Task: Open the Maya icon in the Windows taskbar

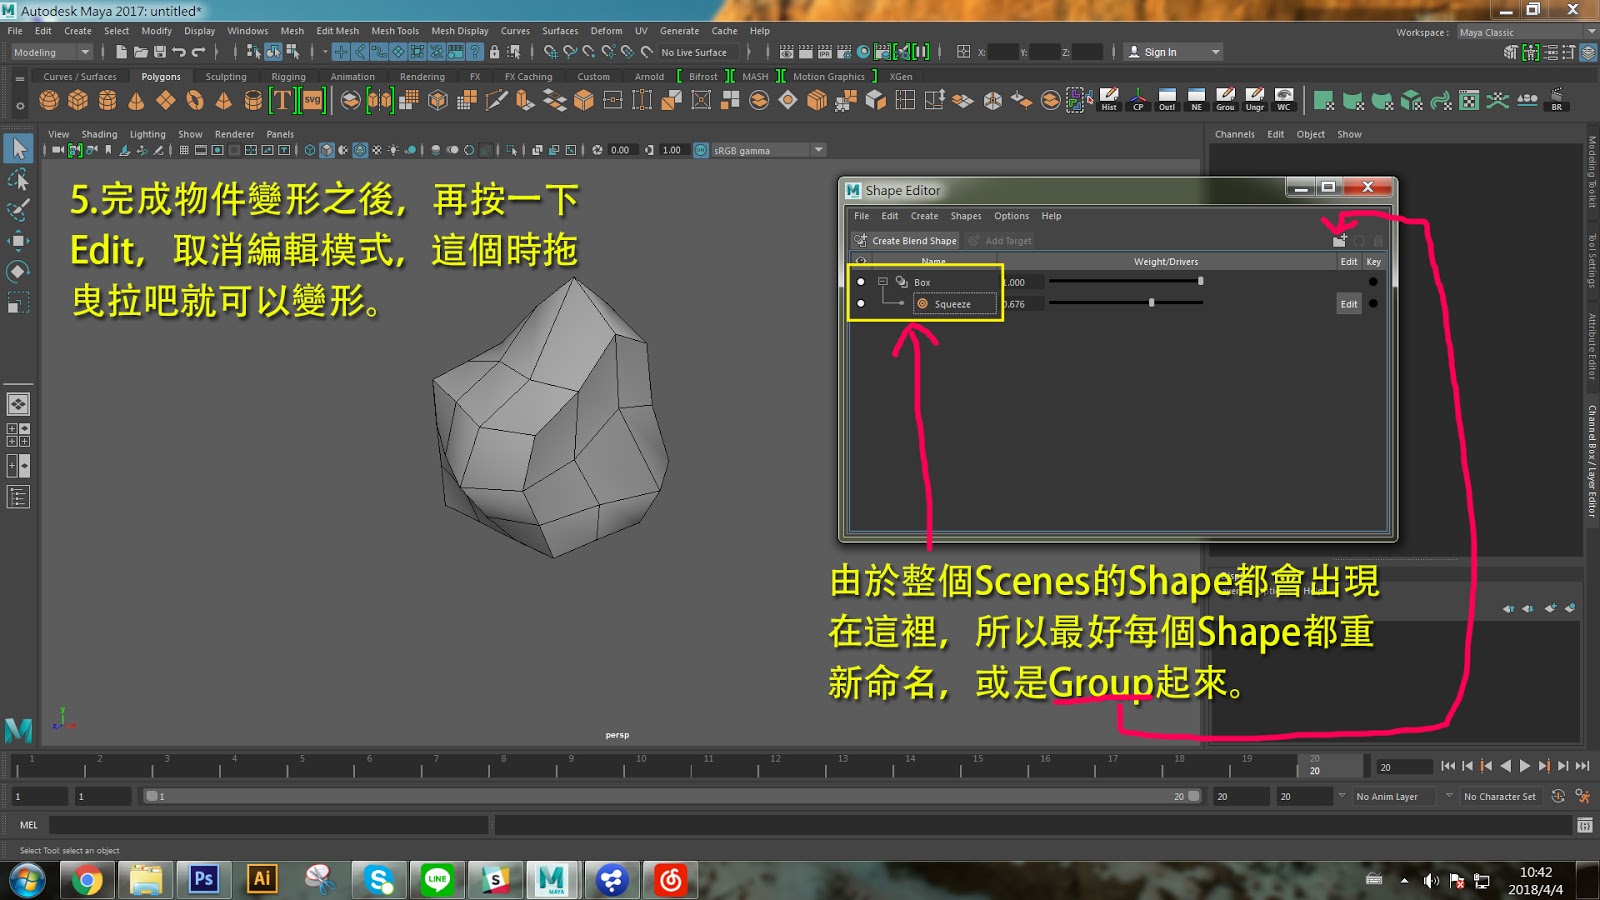Action: pos(553,880)
